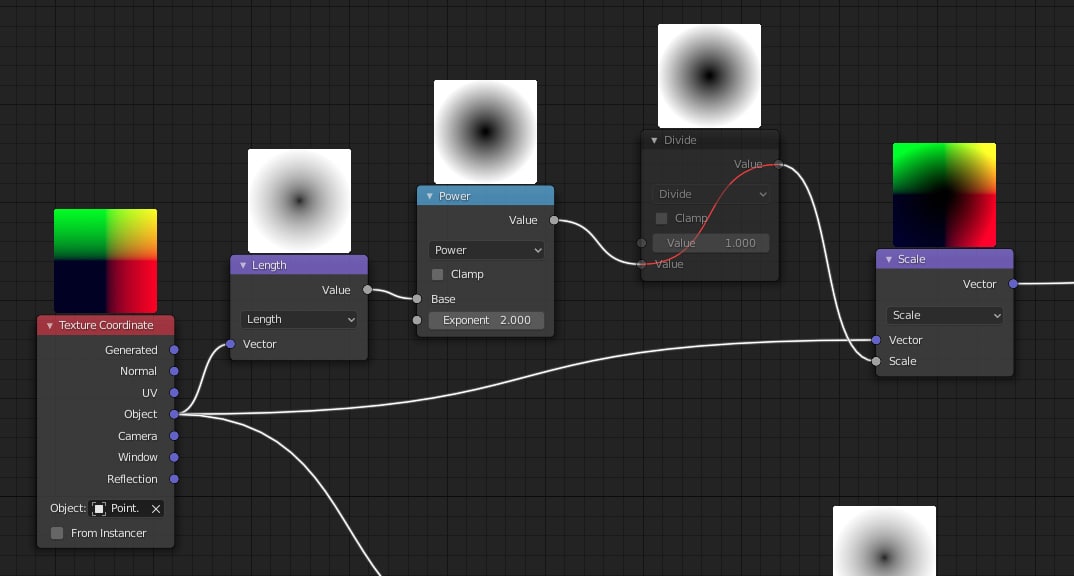Collapse the Length node
1074x576 pixels.
242,265
